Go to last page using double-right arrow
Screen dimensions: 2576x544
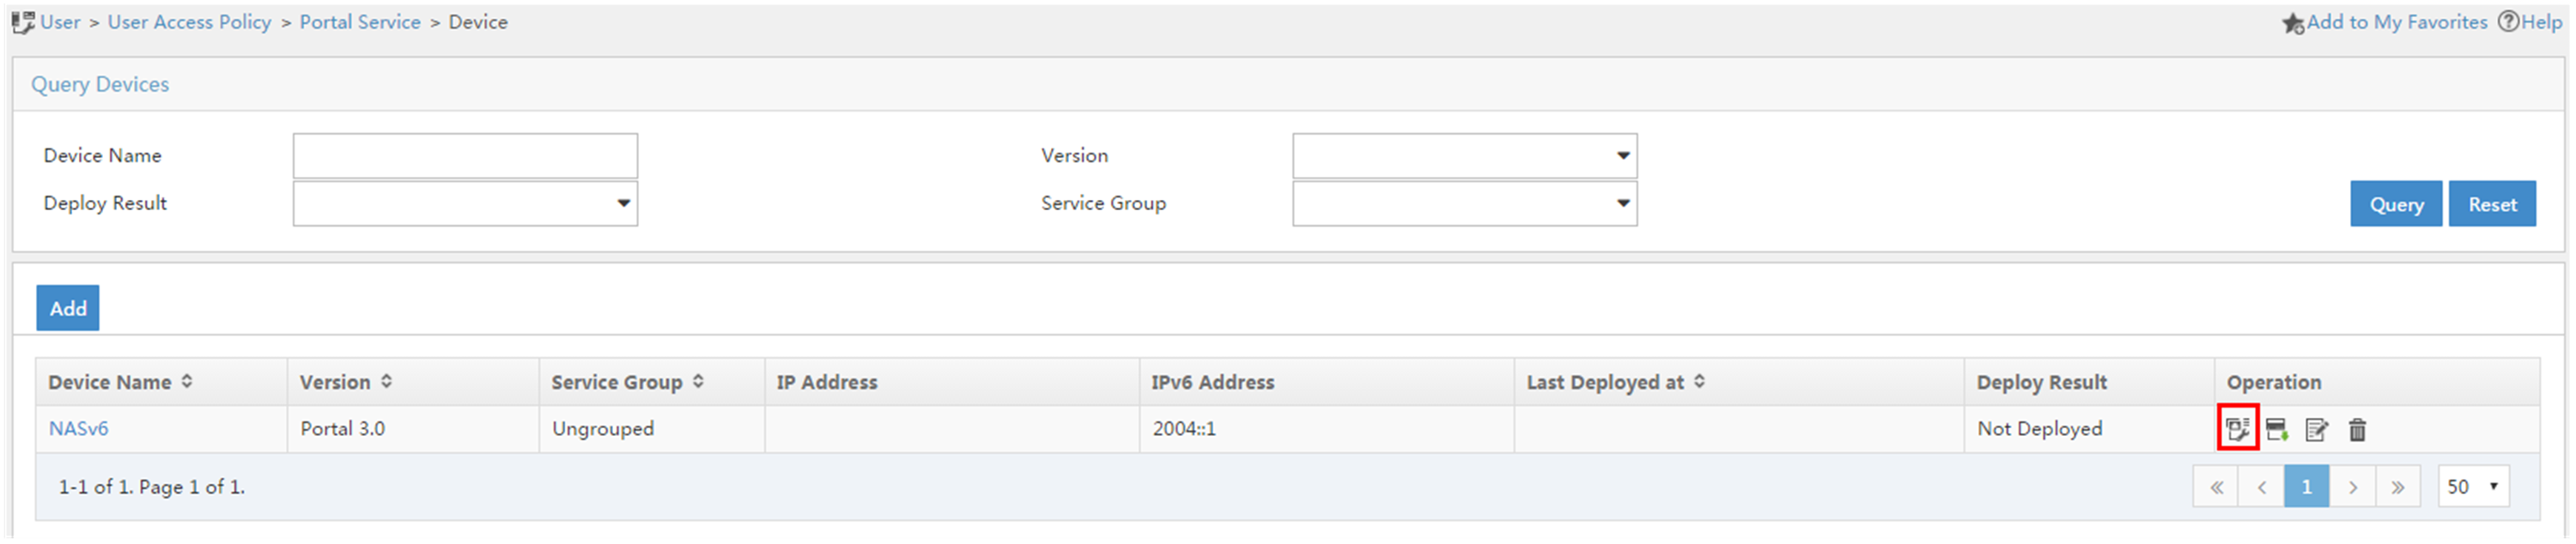(2398, 487)
